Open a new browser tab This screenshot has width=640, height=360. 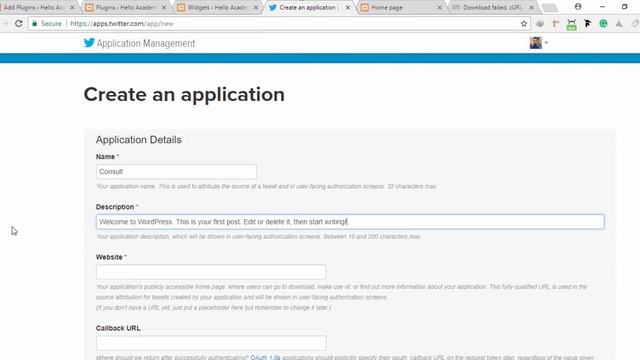[x=549, y=8]
